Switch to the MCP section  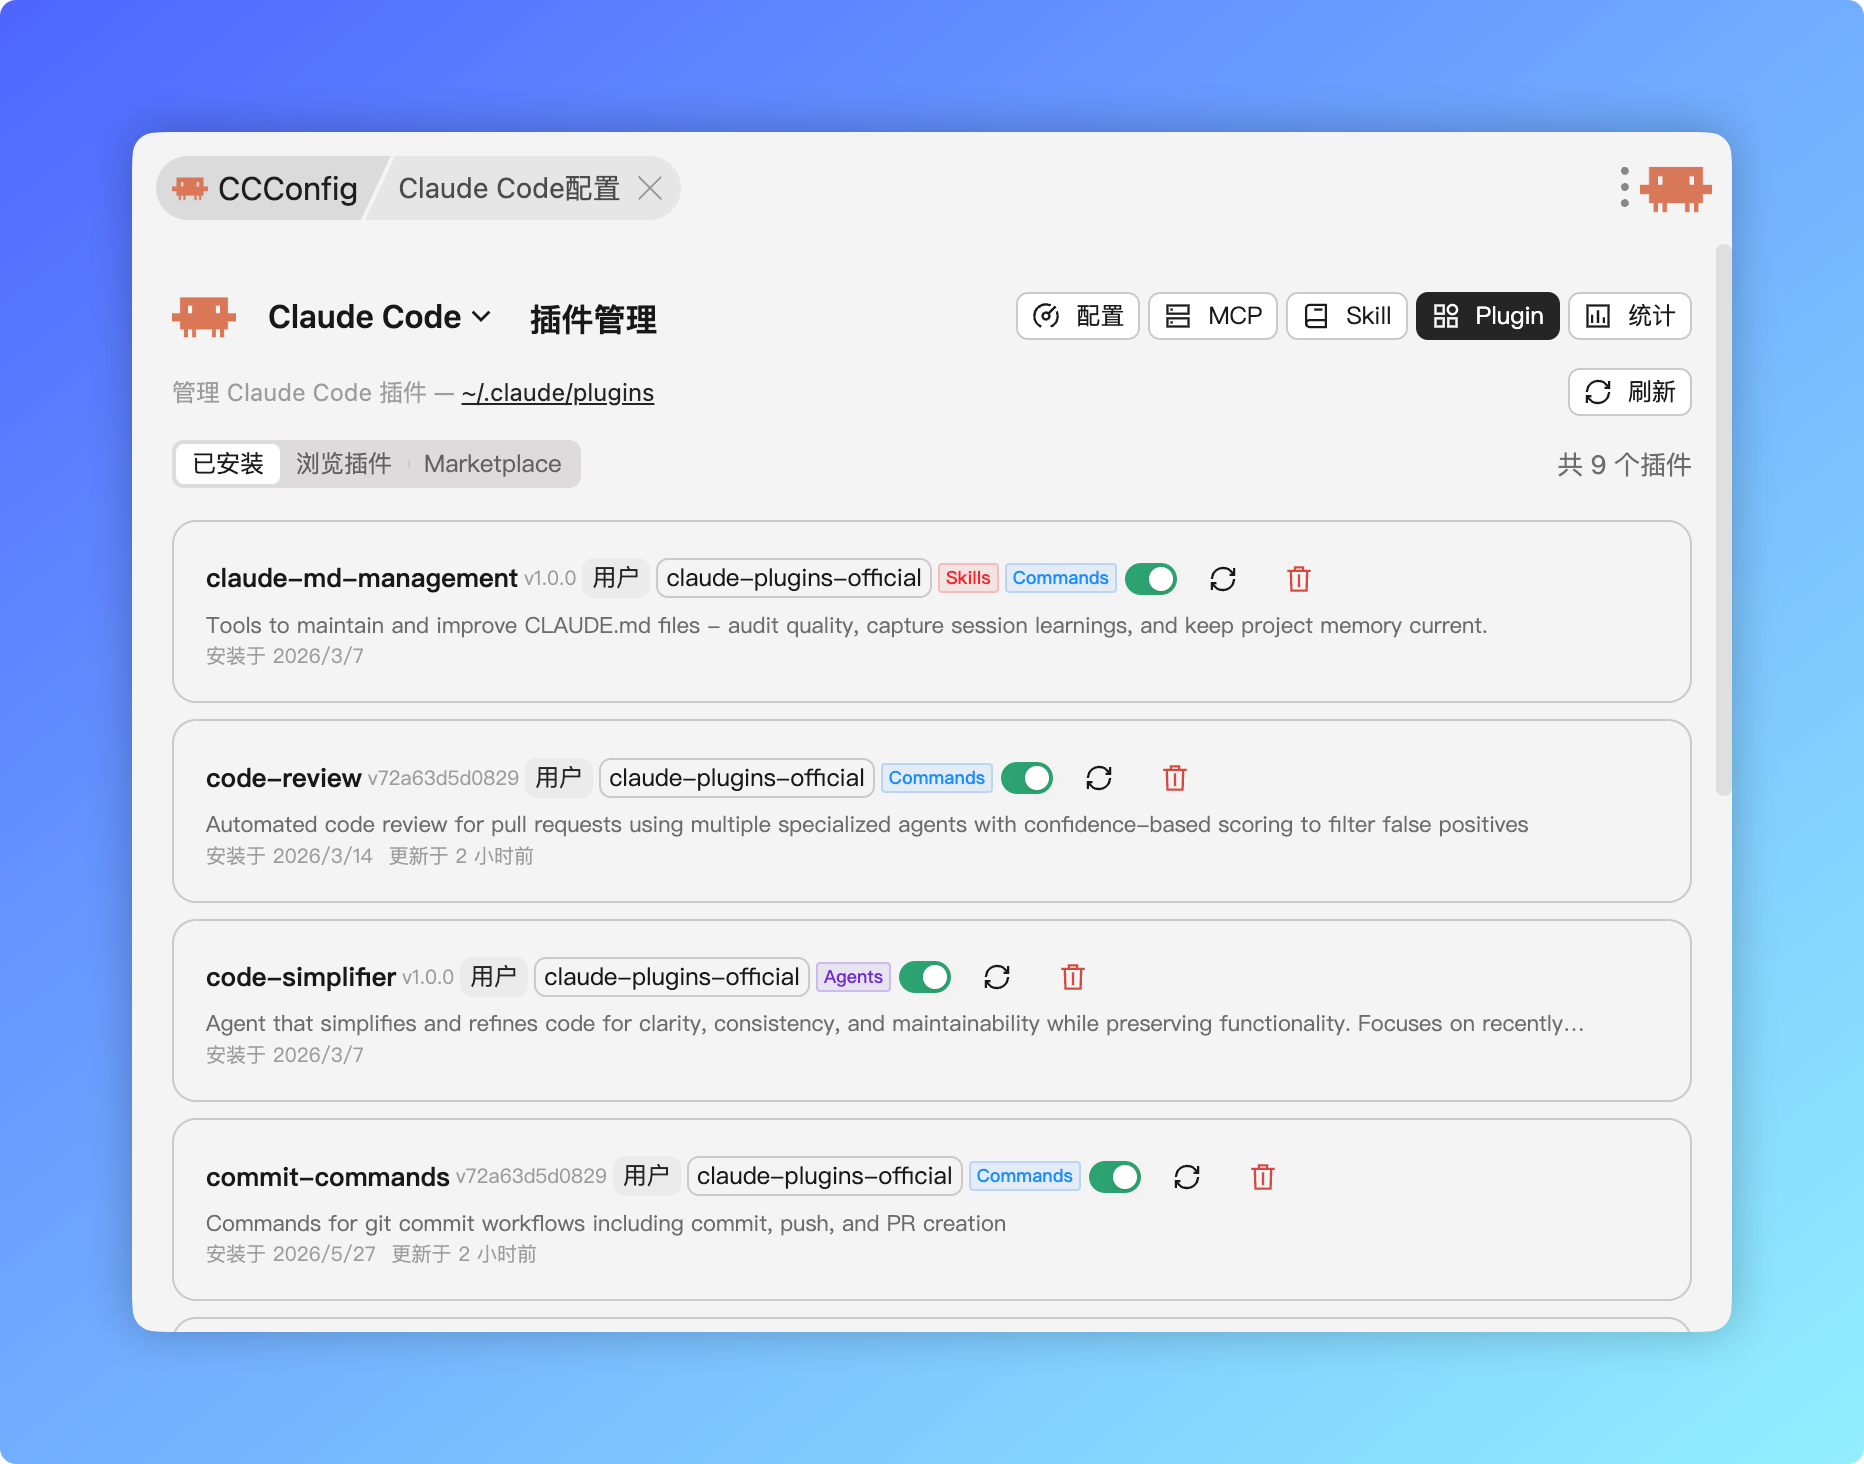click(x=1212, y=316)
